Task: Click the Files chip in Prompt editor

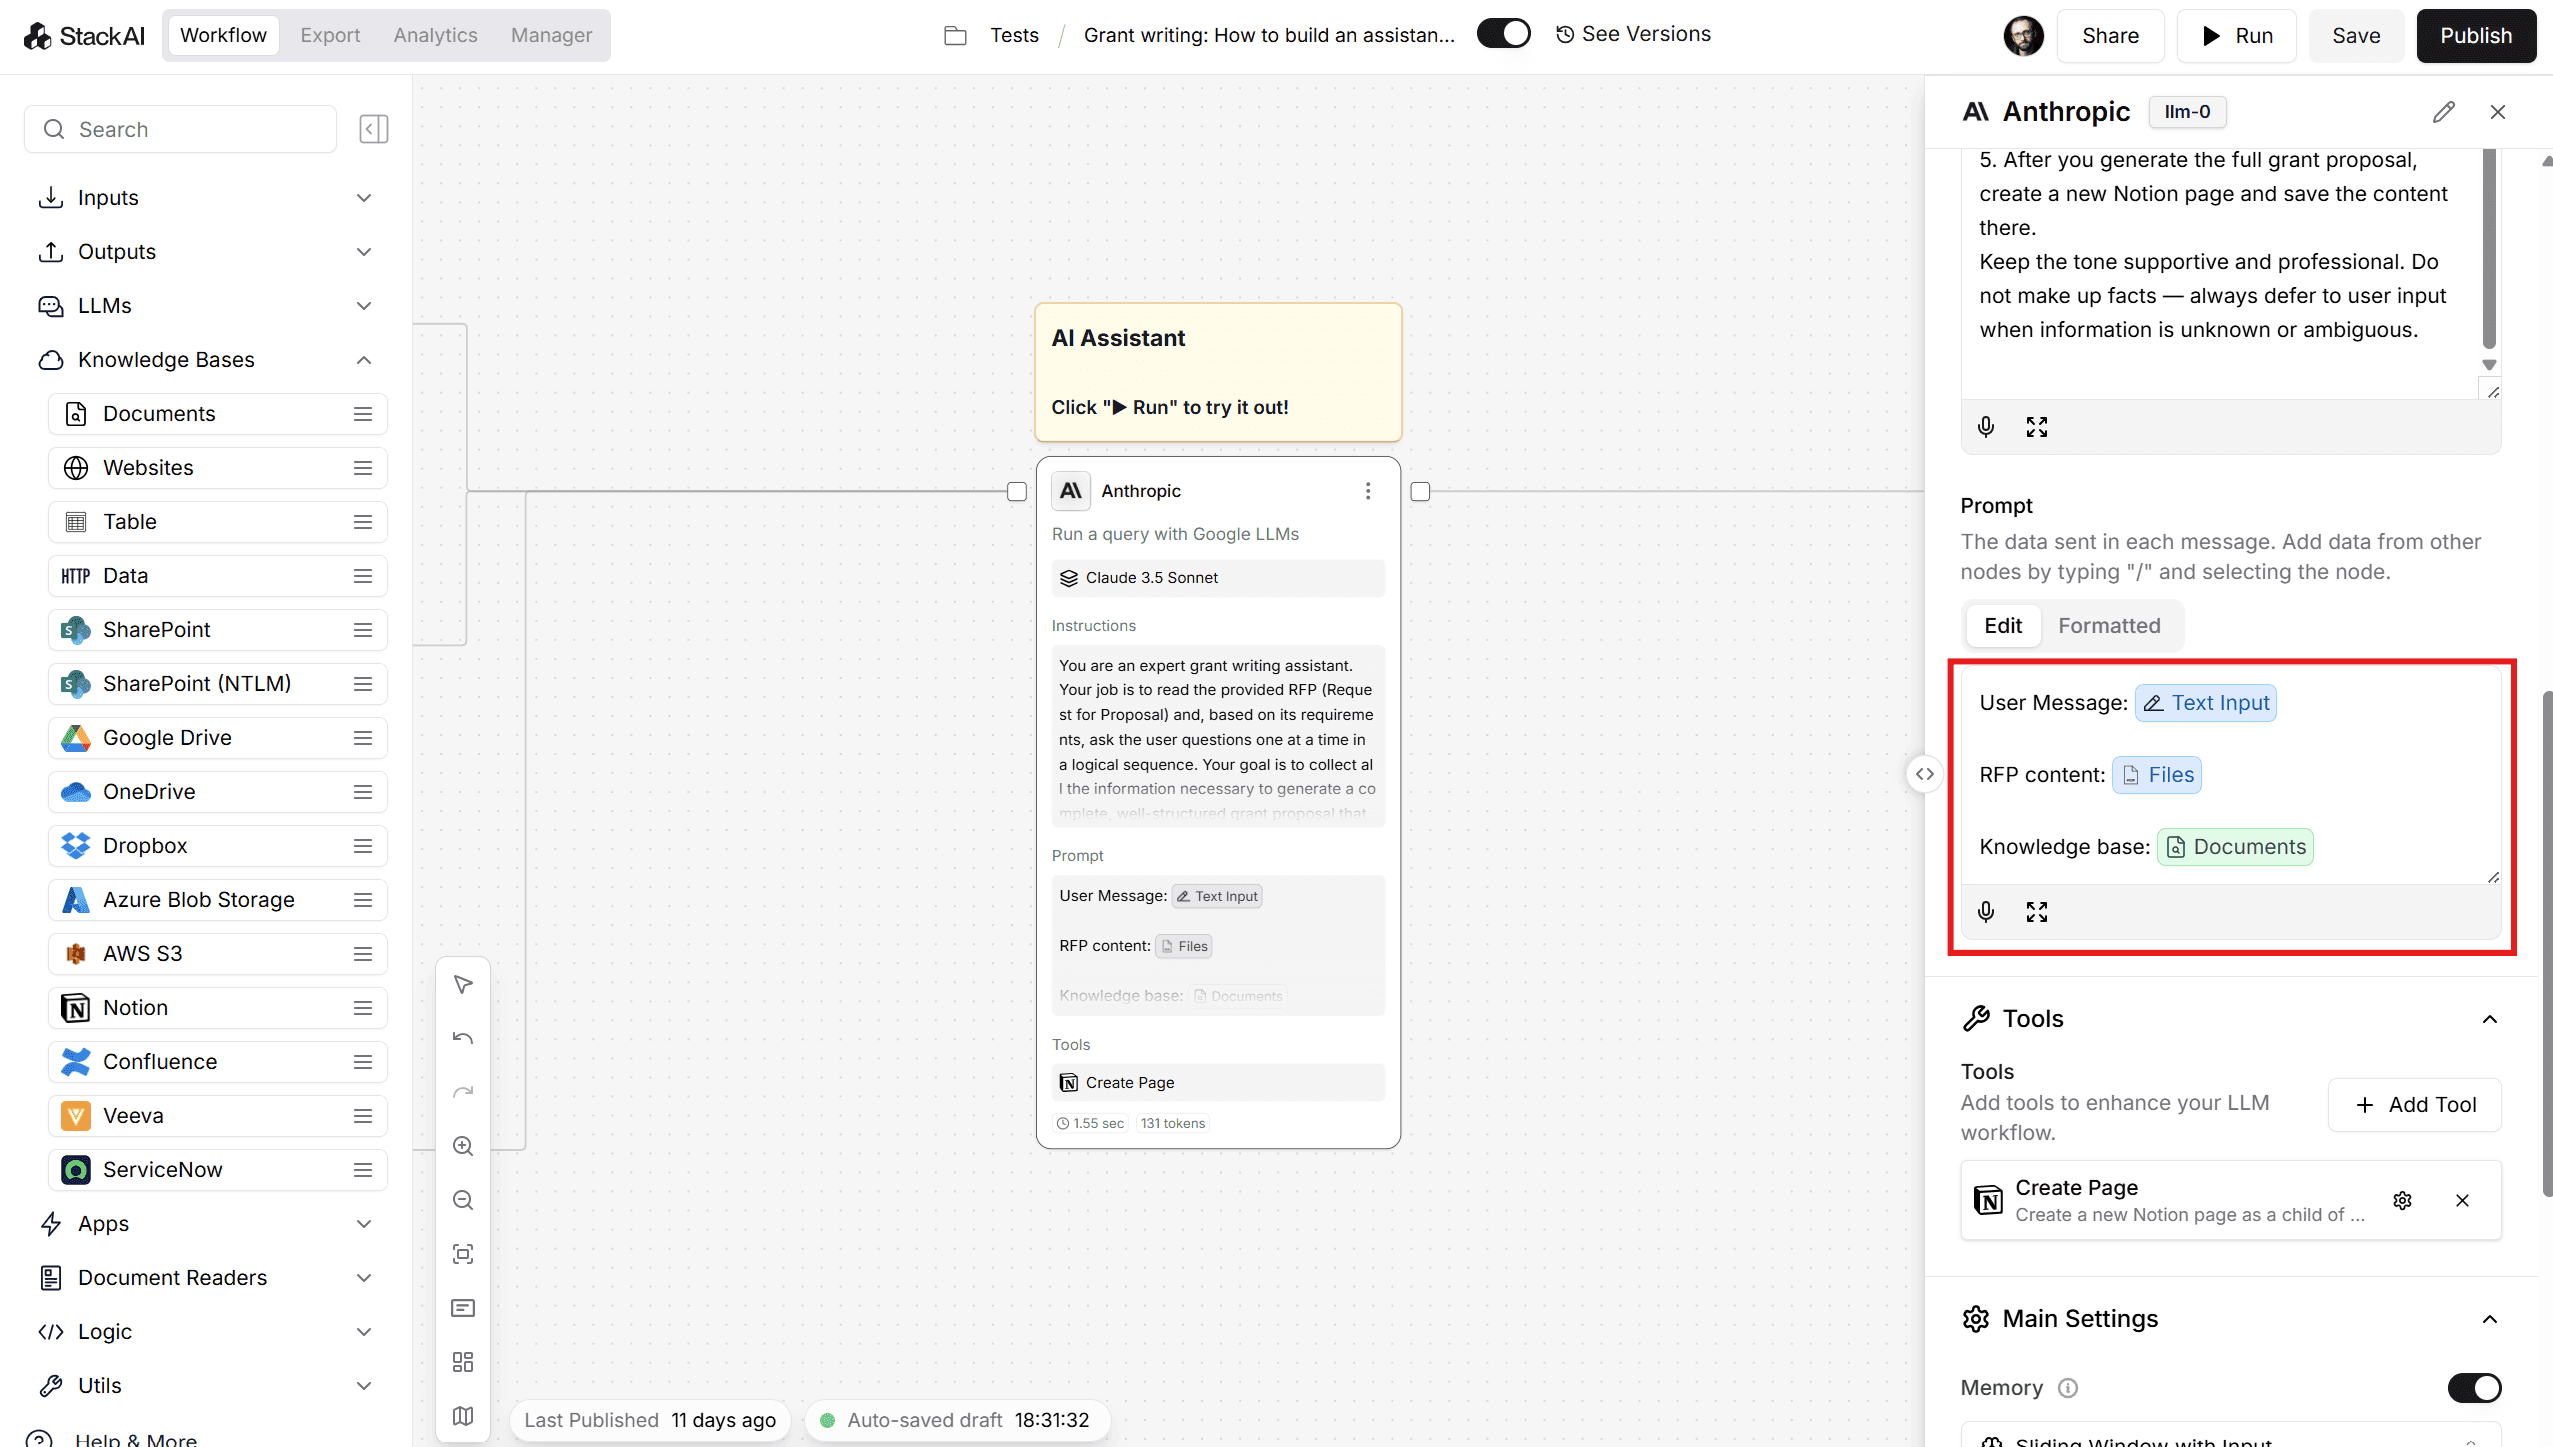Action: tap(2157, 775)
